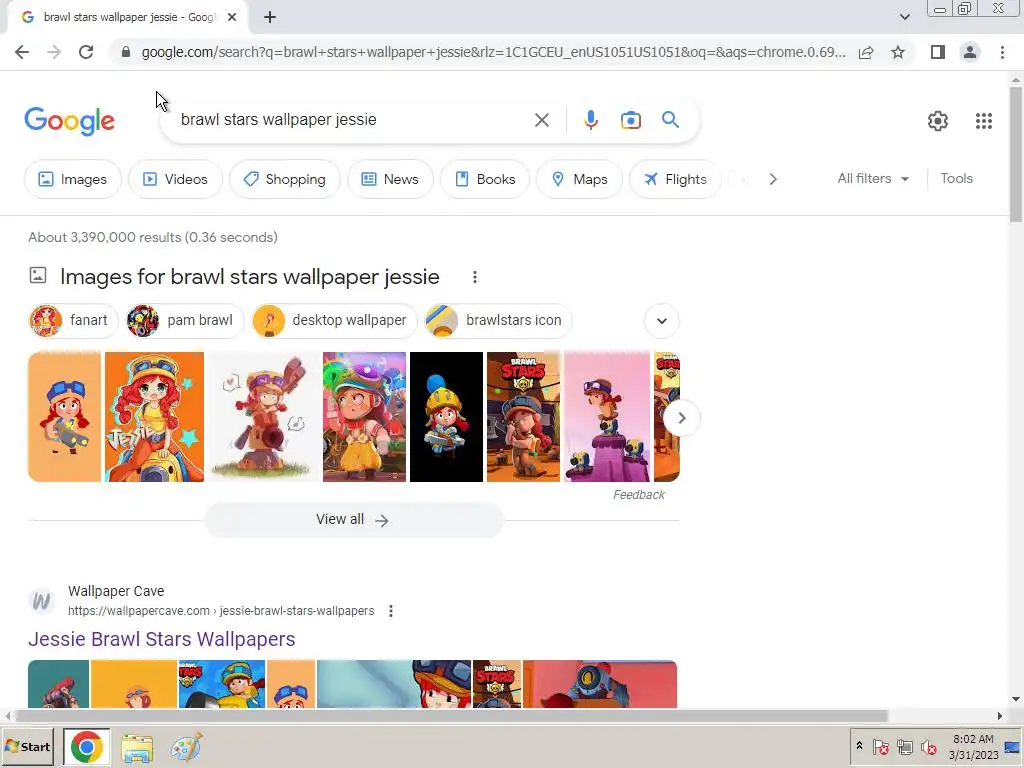Filter results by Videos
The image size is (1024, 768).
pyautogui.click(x=175, y=180)
